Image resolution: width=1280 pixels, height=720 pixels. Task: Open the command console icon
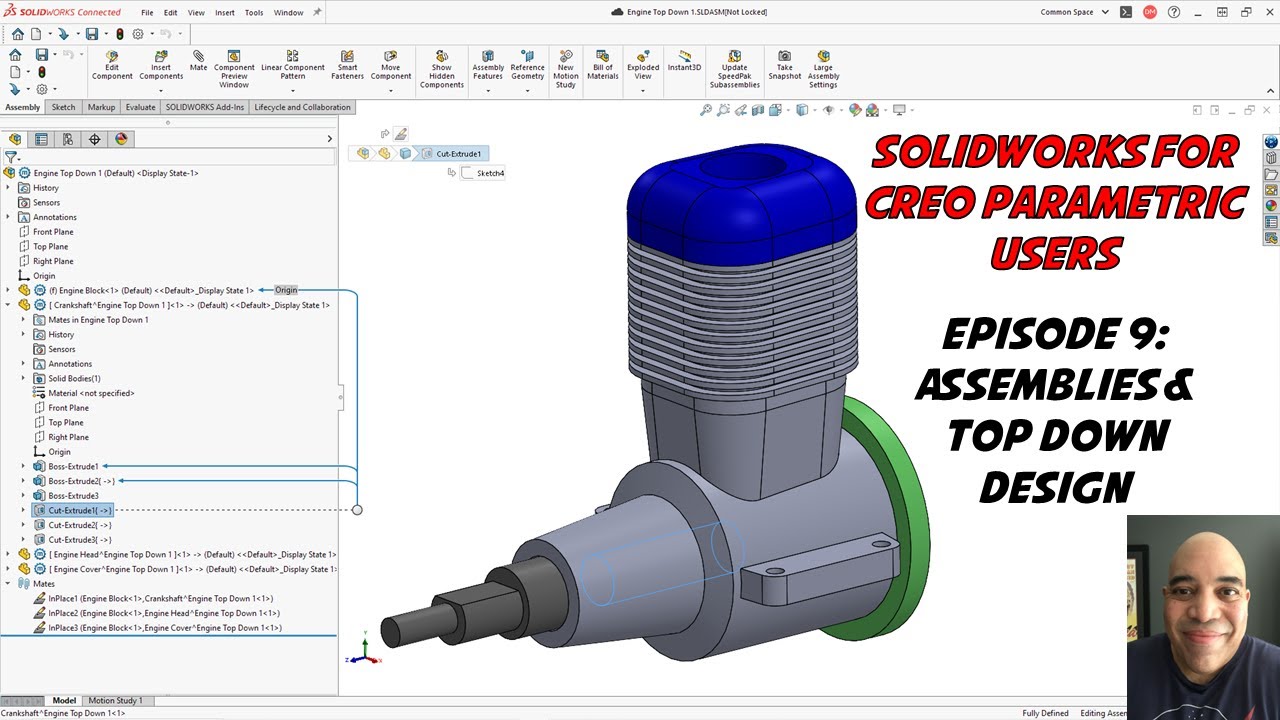coord(1126,12)
